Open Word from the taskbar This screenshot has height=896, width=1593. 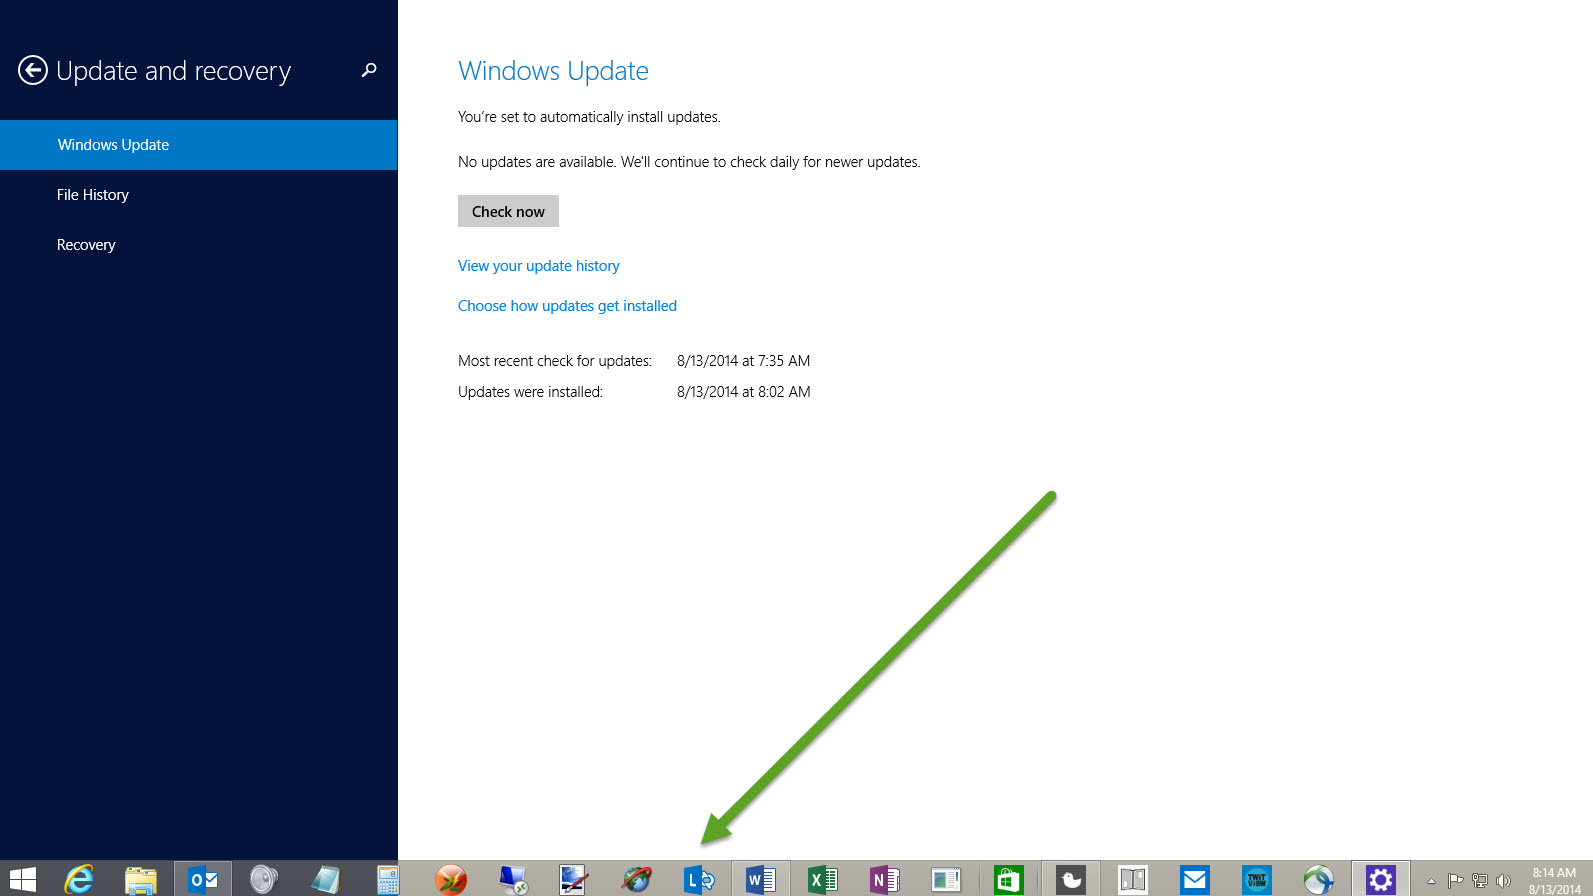[760, 879]
